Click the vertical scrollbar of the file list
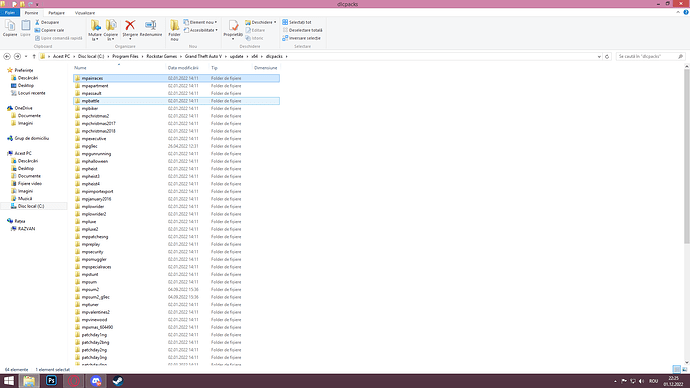The width and height of the screenshot is (690, 388). coord(686,155)
